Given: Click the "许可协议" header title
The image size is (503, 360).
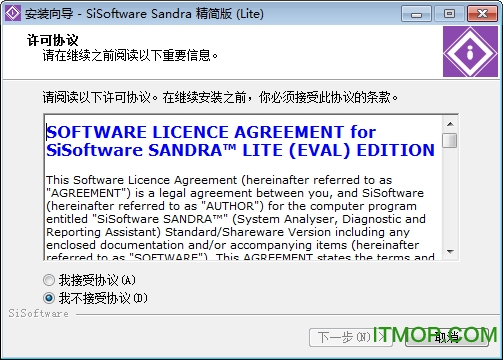Looking at the screenshot, I should click(x=52, y=40).
